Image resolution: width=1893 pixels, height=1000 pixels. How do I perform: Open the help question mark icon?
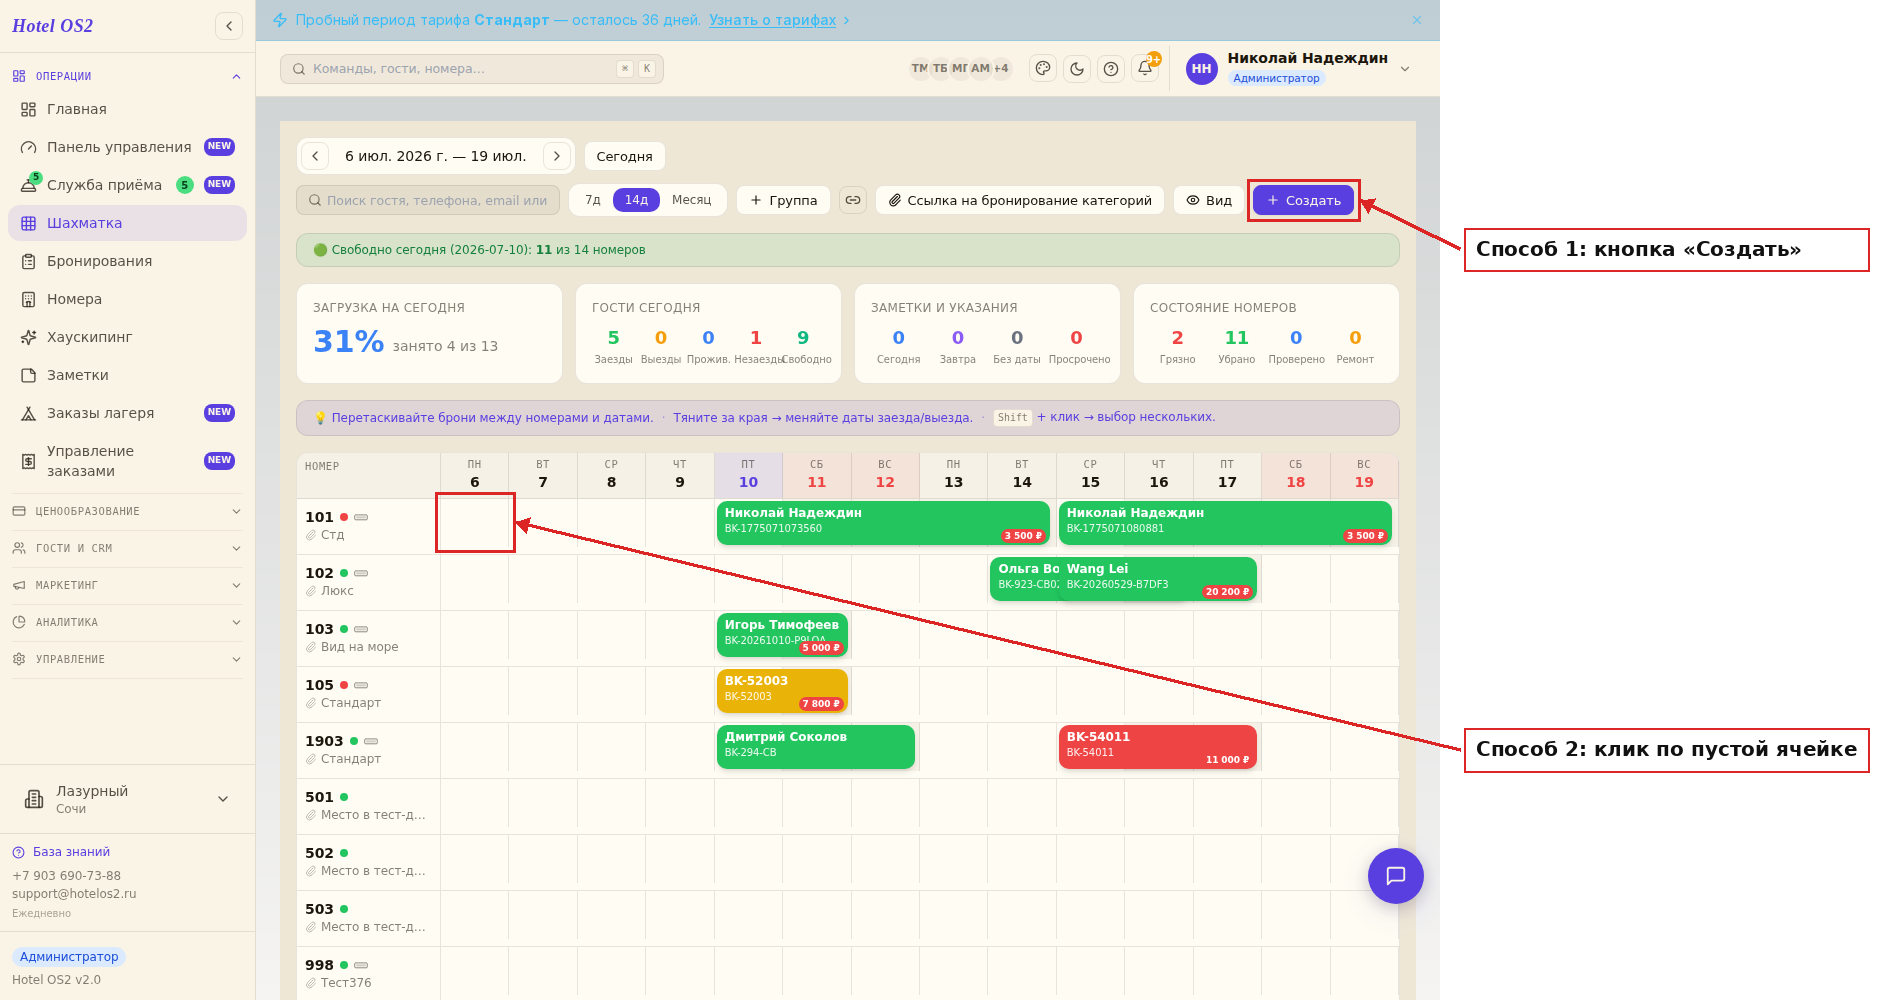(1111, 69)
